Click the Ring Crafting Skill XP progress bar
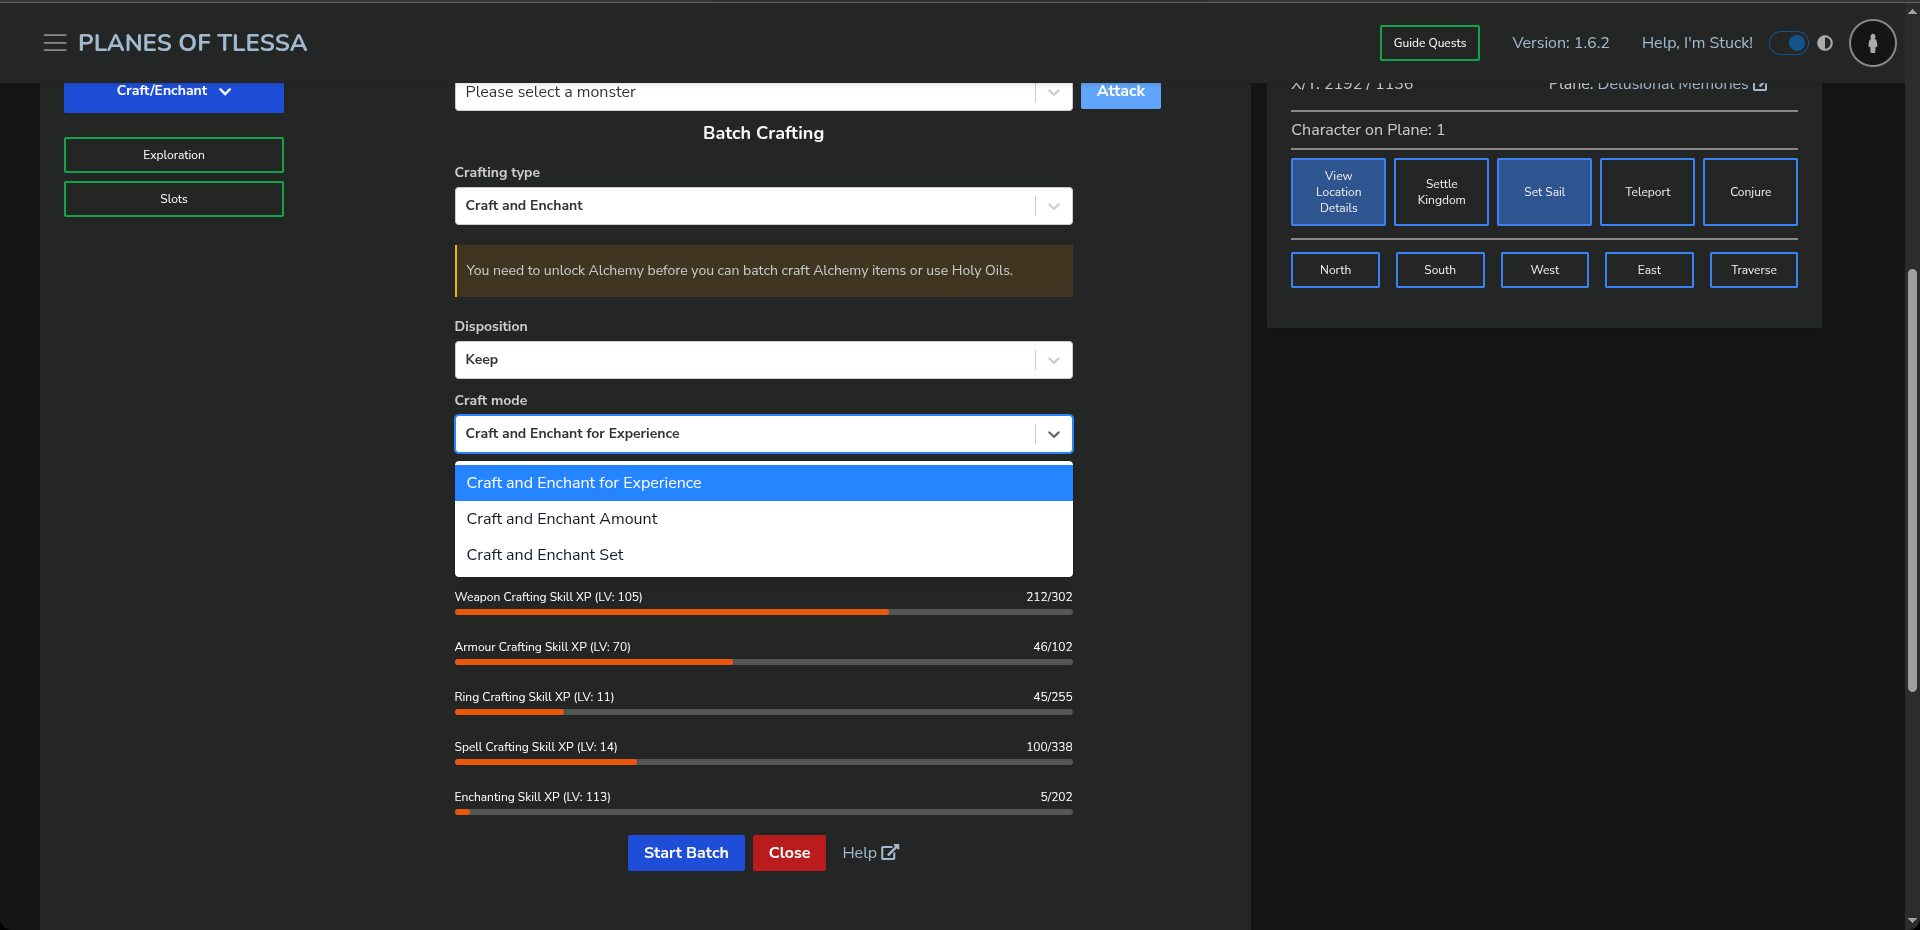 pyautogui.click(x=763, y=712)
